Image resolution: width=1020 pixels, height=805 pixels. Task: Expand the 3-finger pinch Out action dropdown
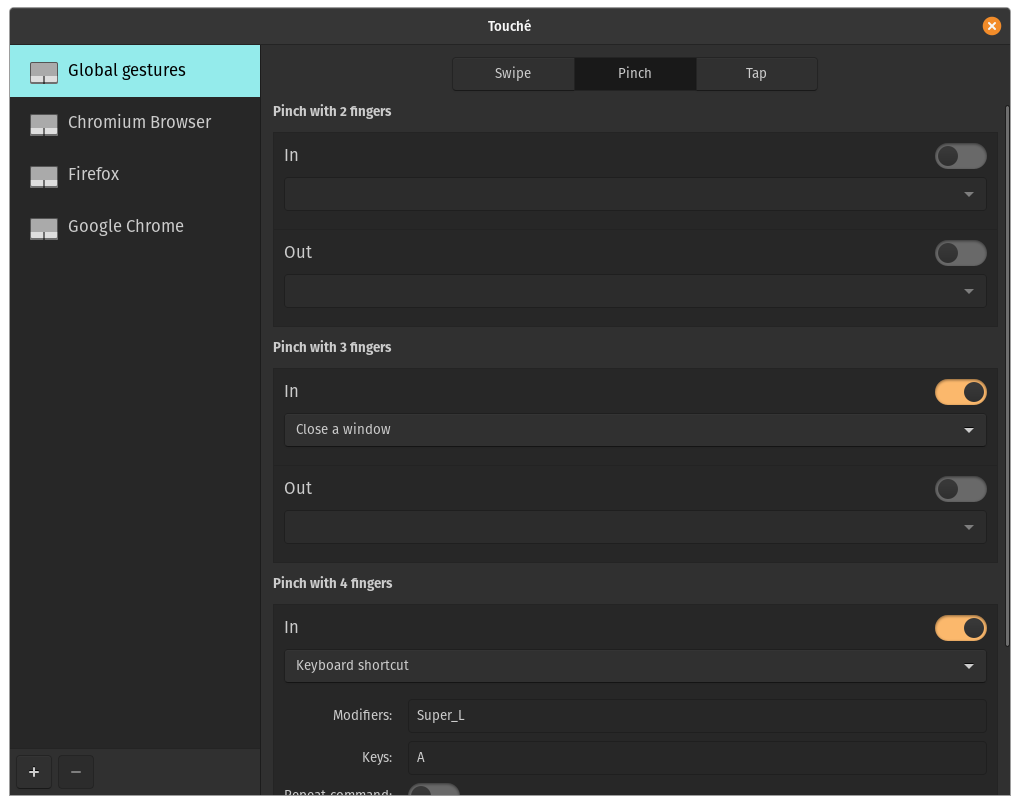[x=635, y=527]
